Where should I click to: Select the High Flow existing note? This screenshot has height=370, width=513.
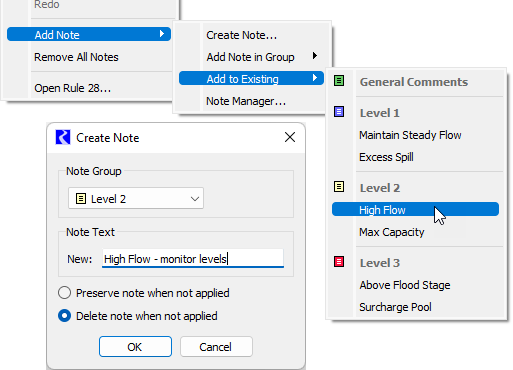click(415, 209)
